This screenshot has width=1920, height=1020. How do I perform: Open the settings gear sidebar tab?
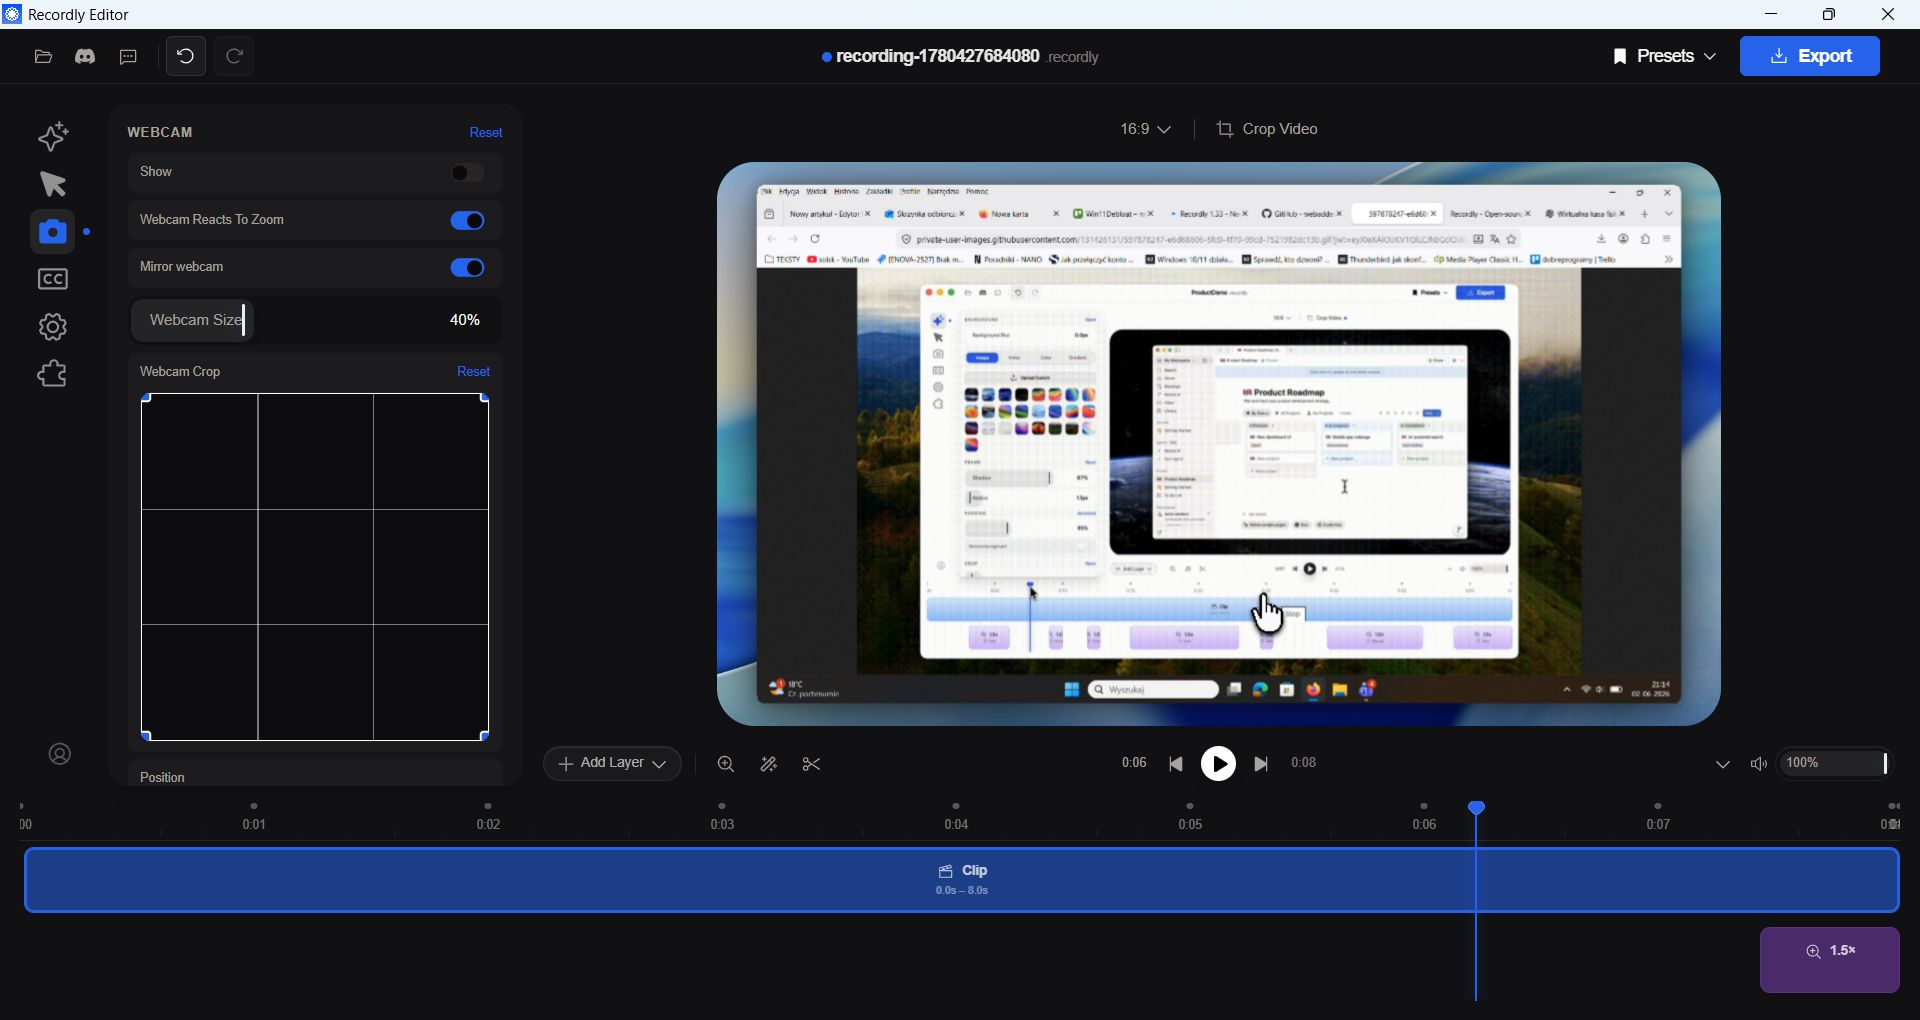53,327
